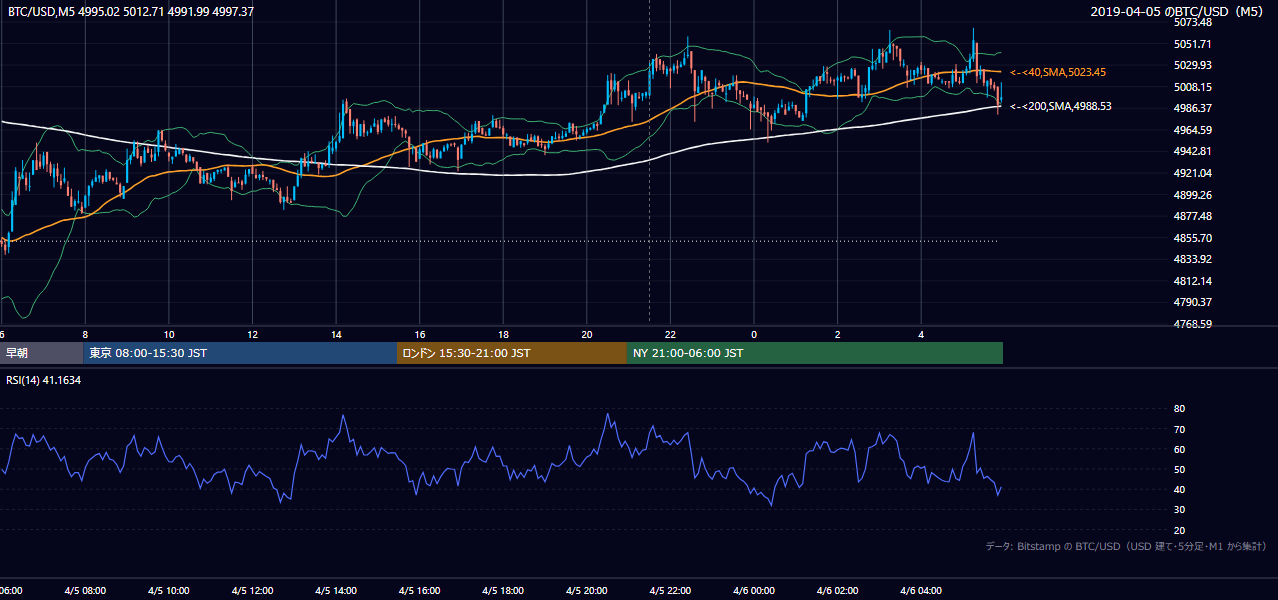Click hour marker 8 under price chart
Viewport: 1278px width, 600px height.
(85, 334)
